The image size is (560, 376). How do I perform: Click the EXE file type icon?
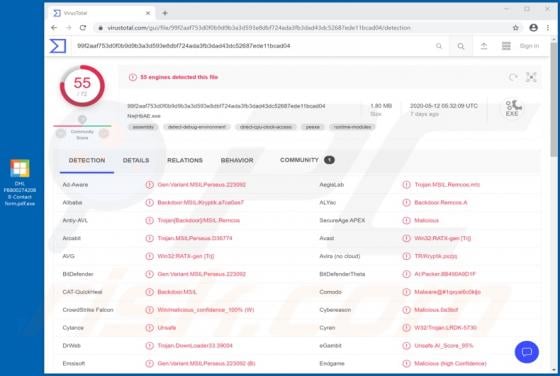(x=512, y=108)
